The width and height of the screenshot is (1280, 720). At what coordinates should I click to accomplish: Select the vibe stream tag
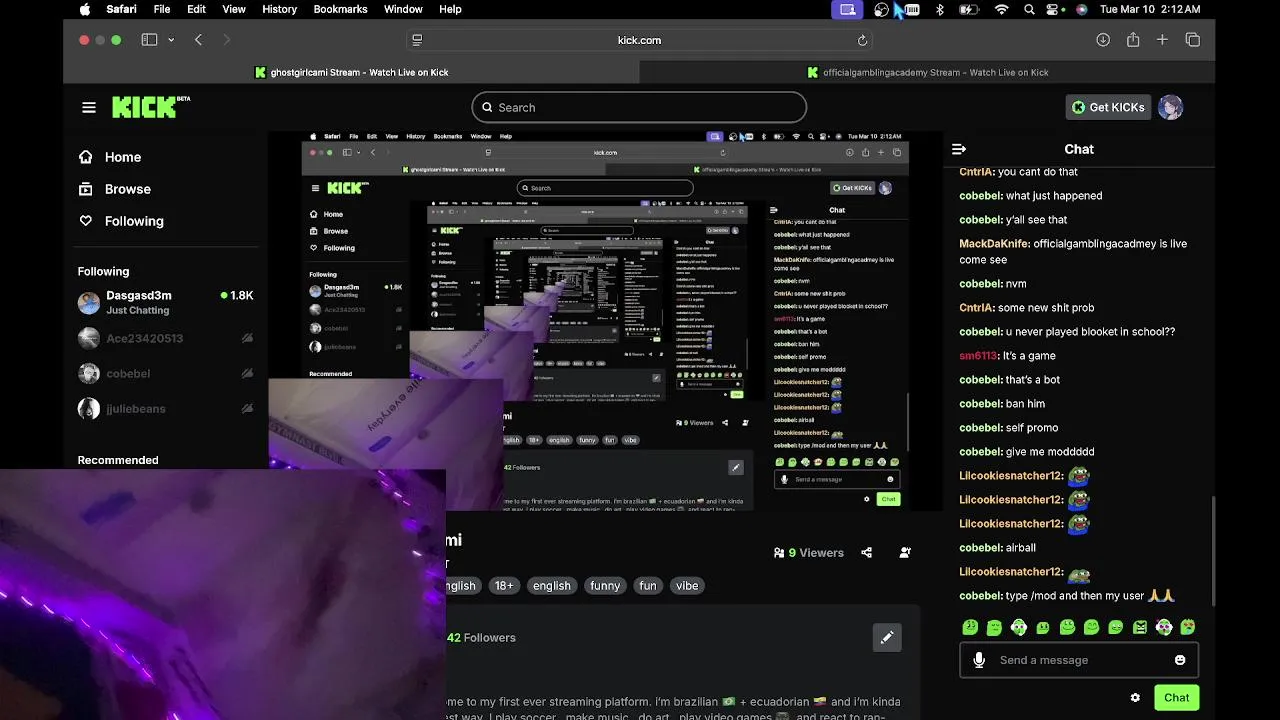687,586
